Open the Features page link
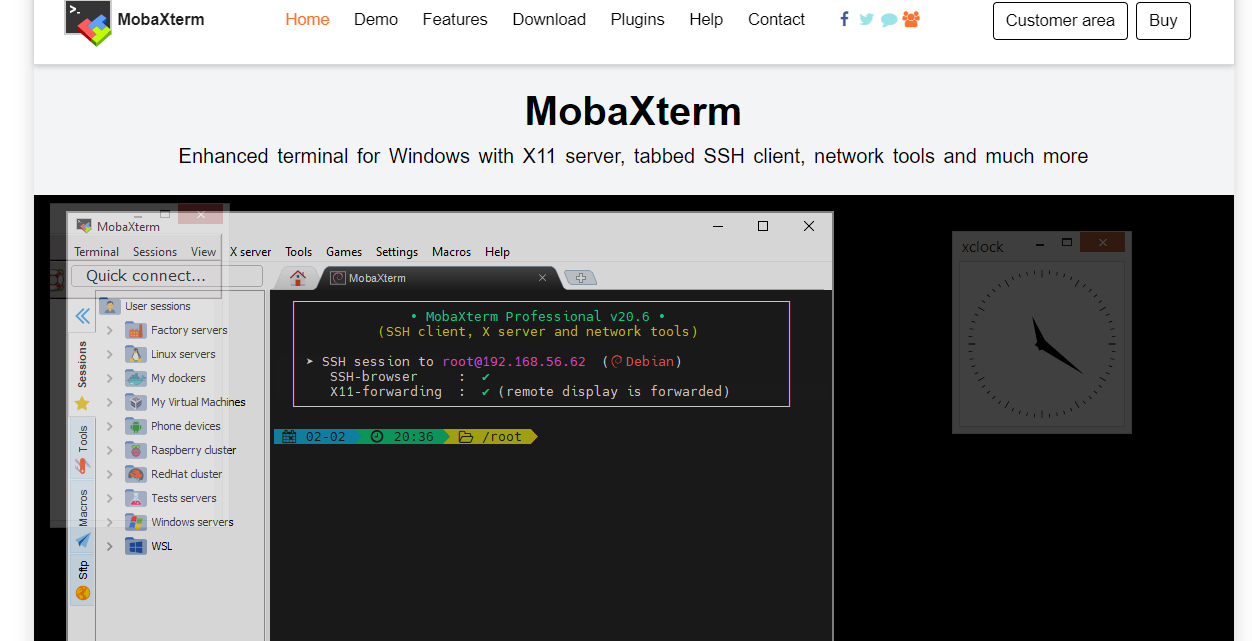 tap(455, 19)
